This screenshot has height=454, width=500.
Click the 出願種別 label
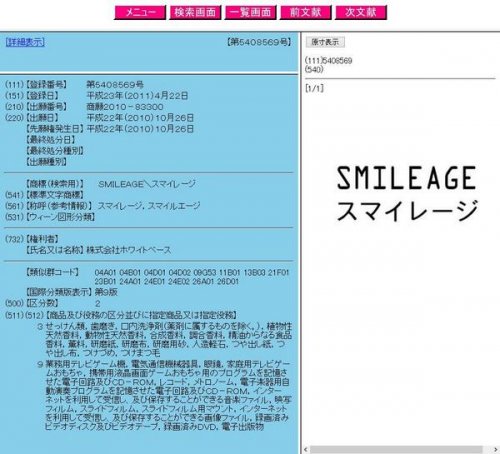click(x=46, y=162)
